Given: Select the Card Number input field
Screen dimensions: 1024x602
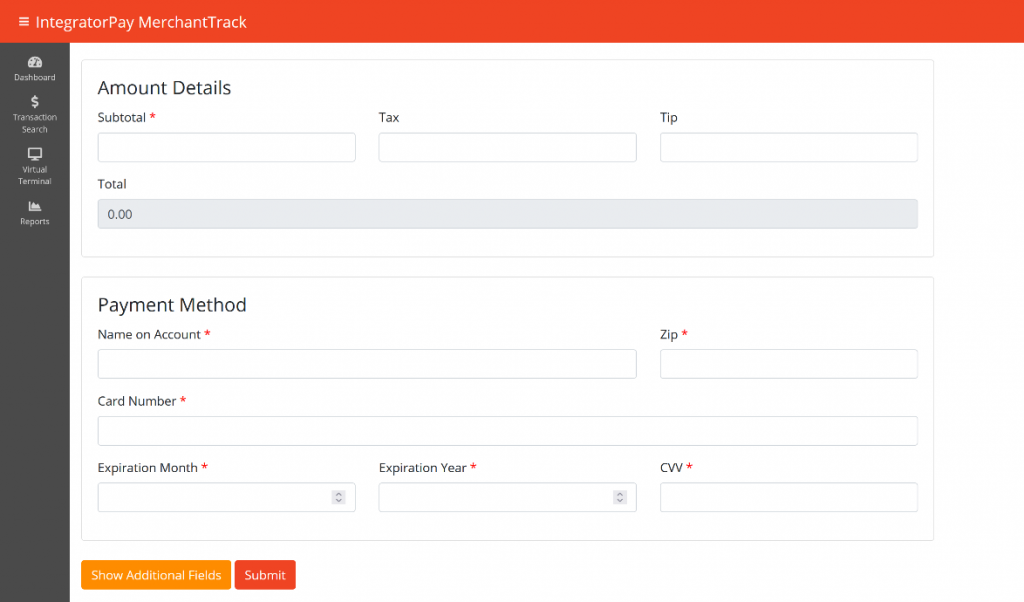Looking at the screenshot, I should click(507, 431).
